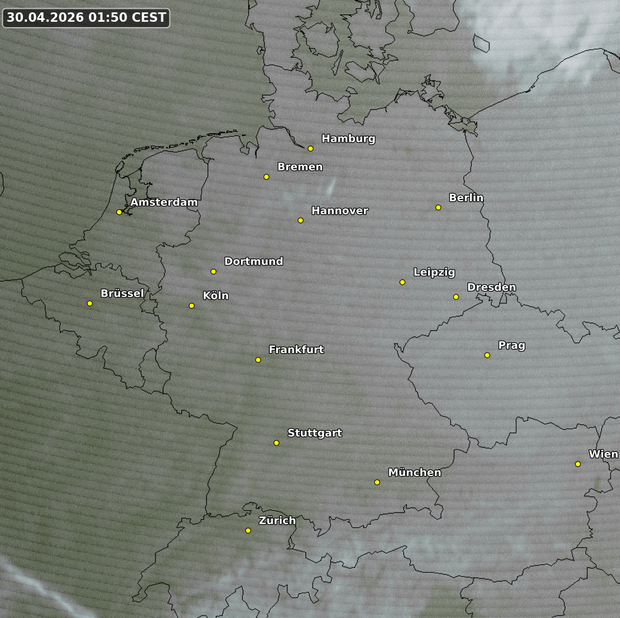Select the Brüssel location dot
This screenshot has height=618, width=620.
tap(89, 303)
